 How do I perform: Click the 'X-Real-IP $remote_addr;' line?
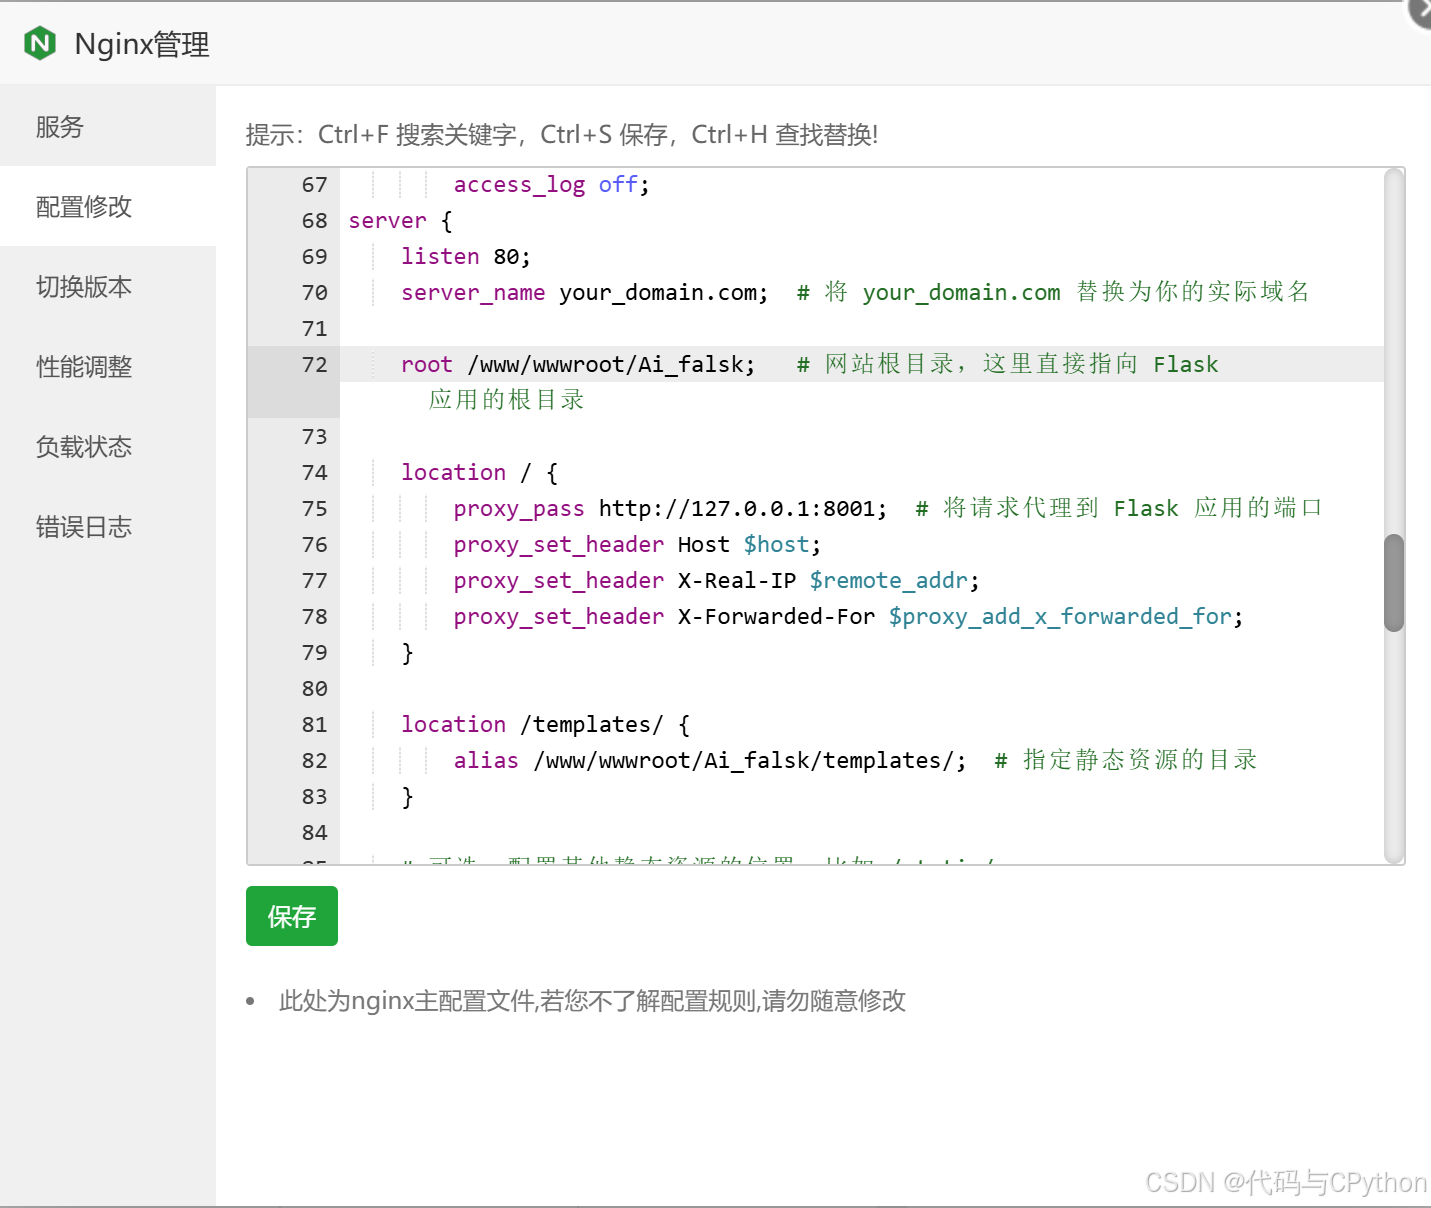(x=716, y=581)
